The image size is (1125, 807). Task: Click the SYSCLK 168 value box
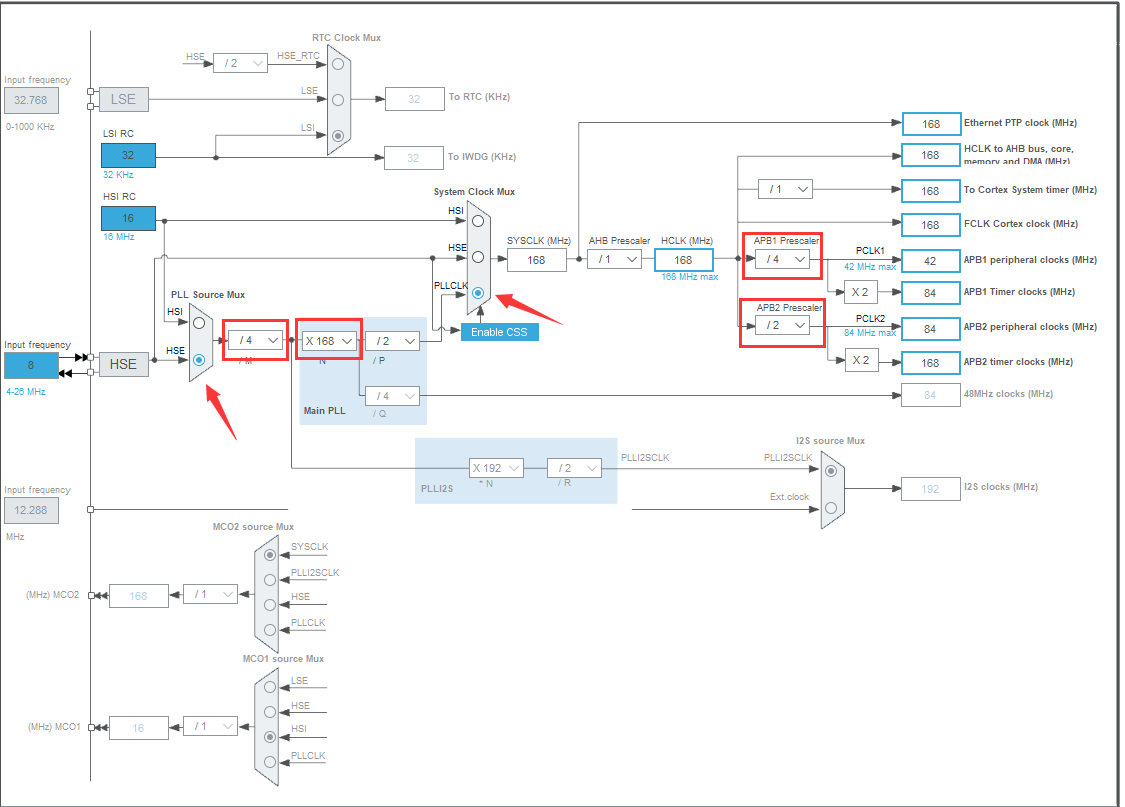coord(536,259)
